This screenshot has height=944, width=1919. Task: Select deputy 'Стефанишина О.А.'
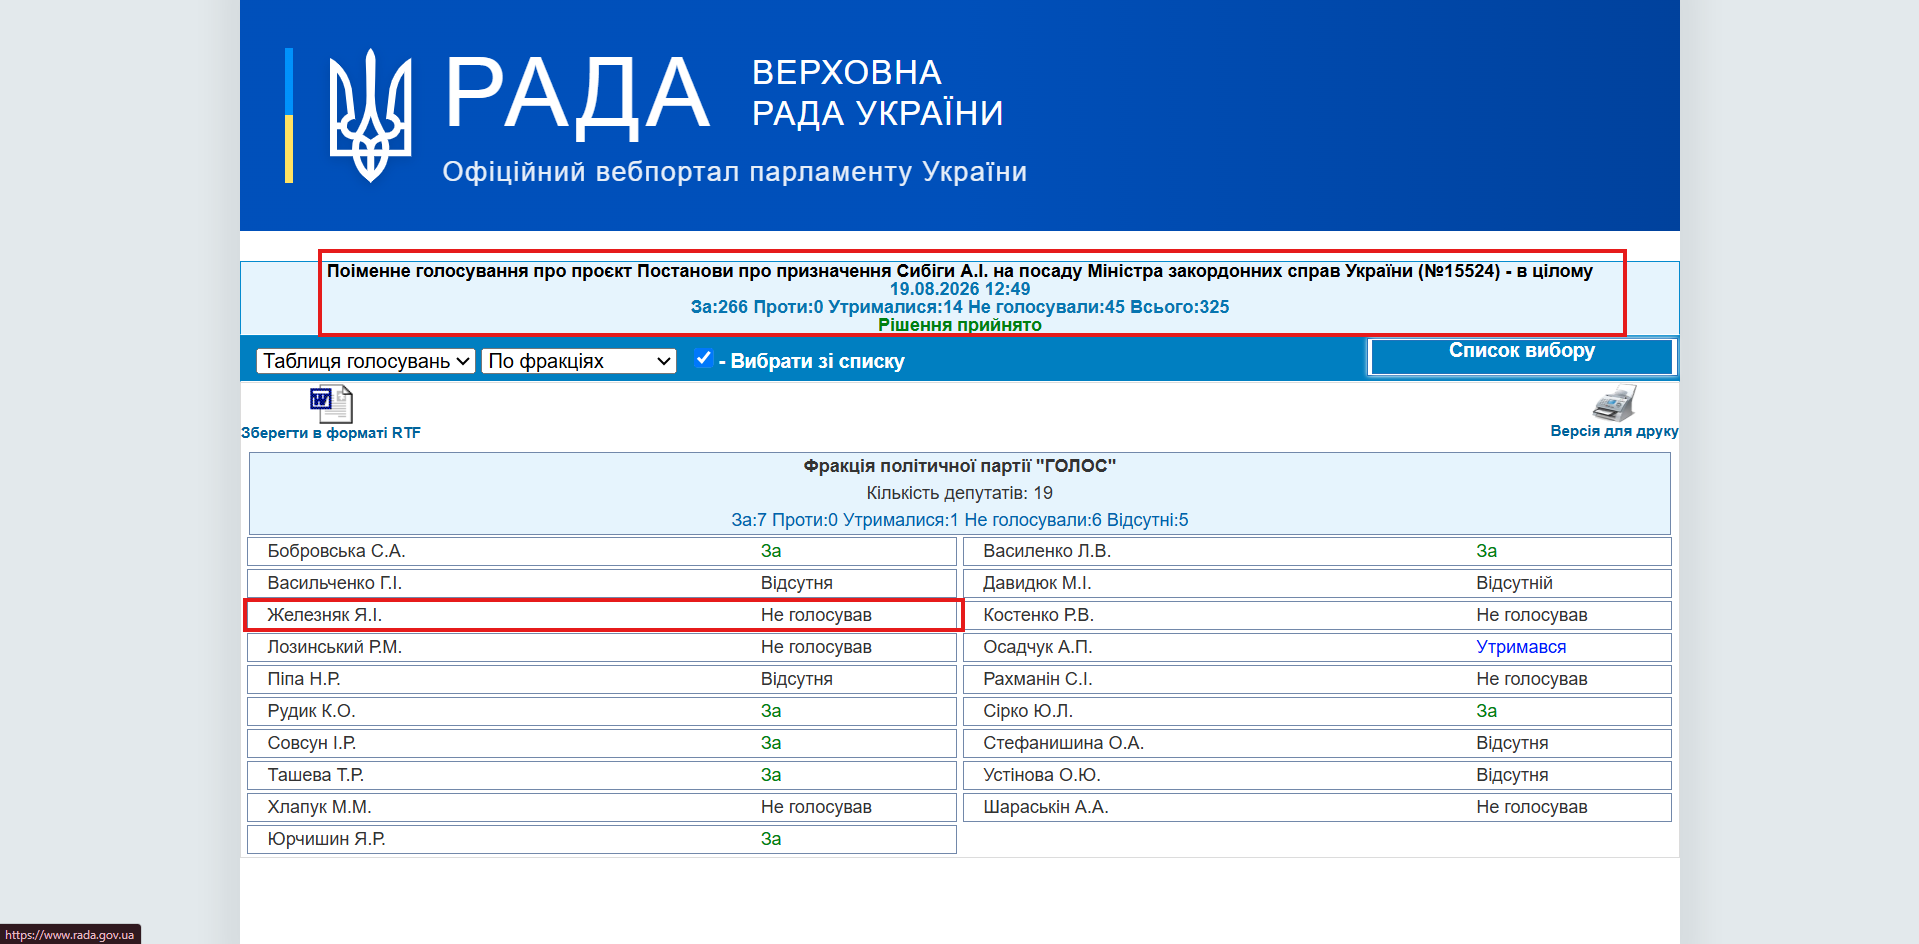point(1064,743)
